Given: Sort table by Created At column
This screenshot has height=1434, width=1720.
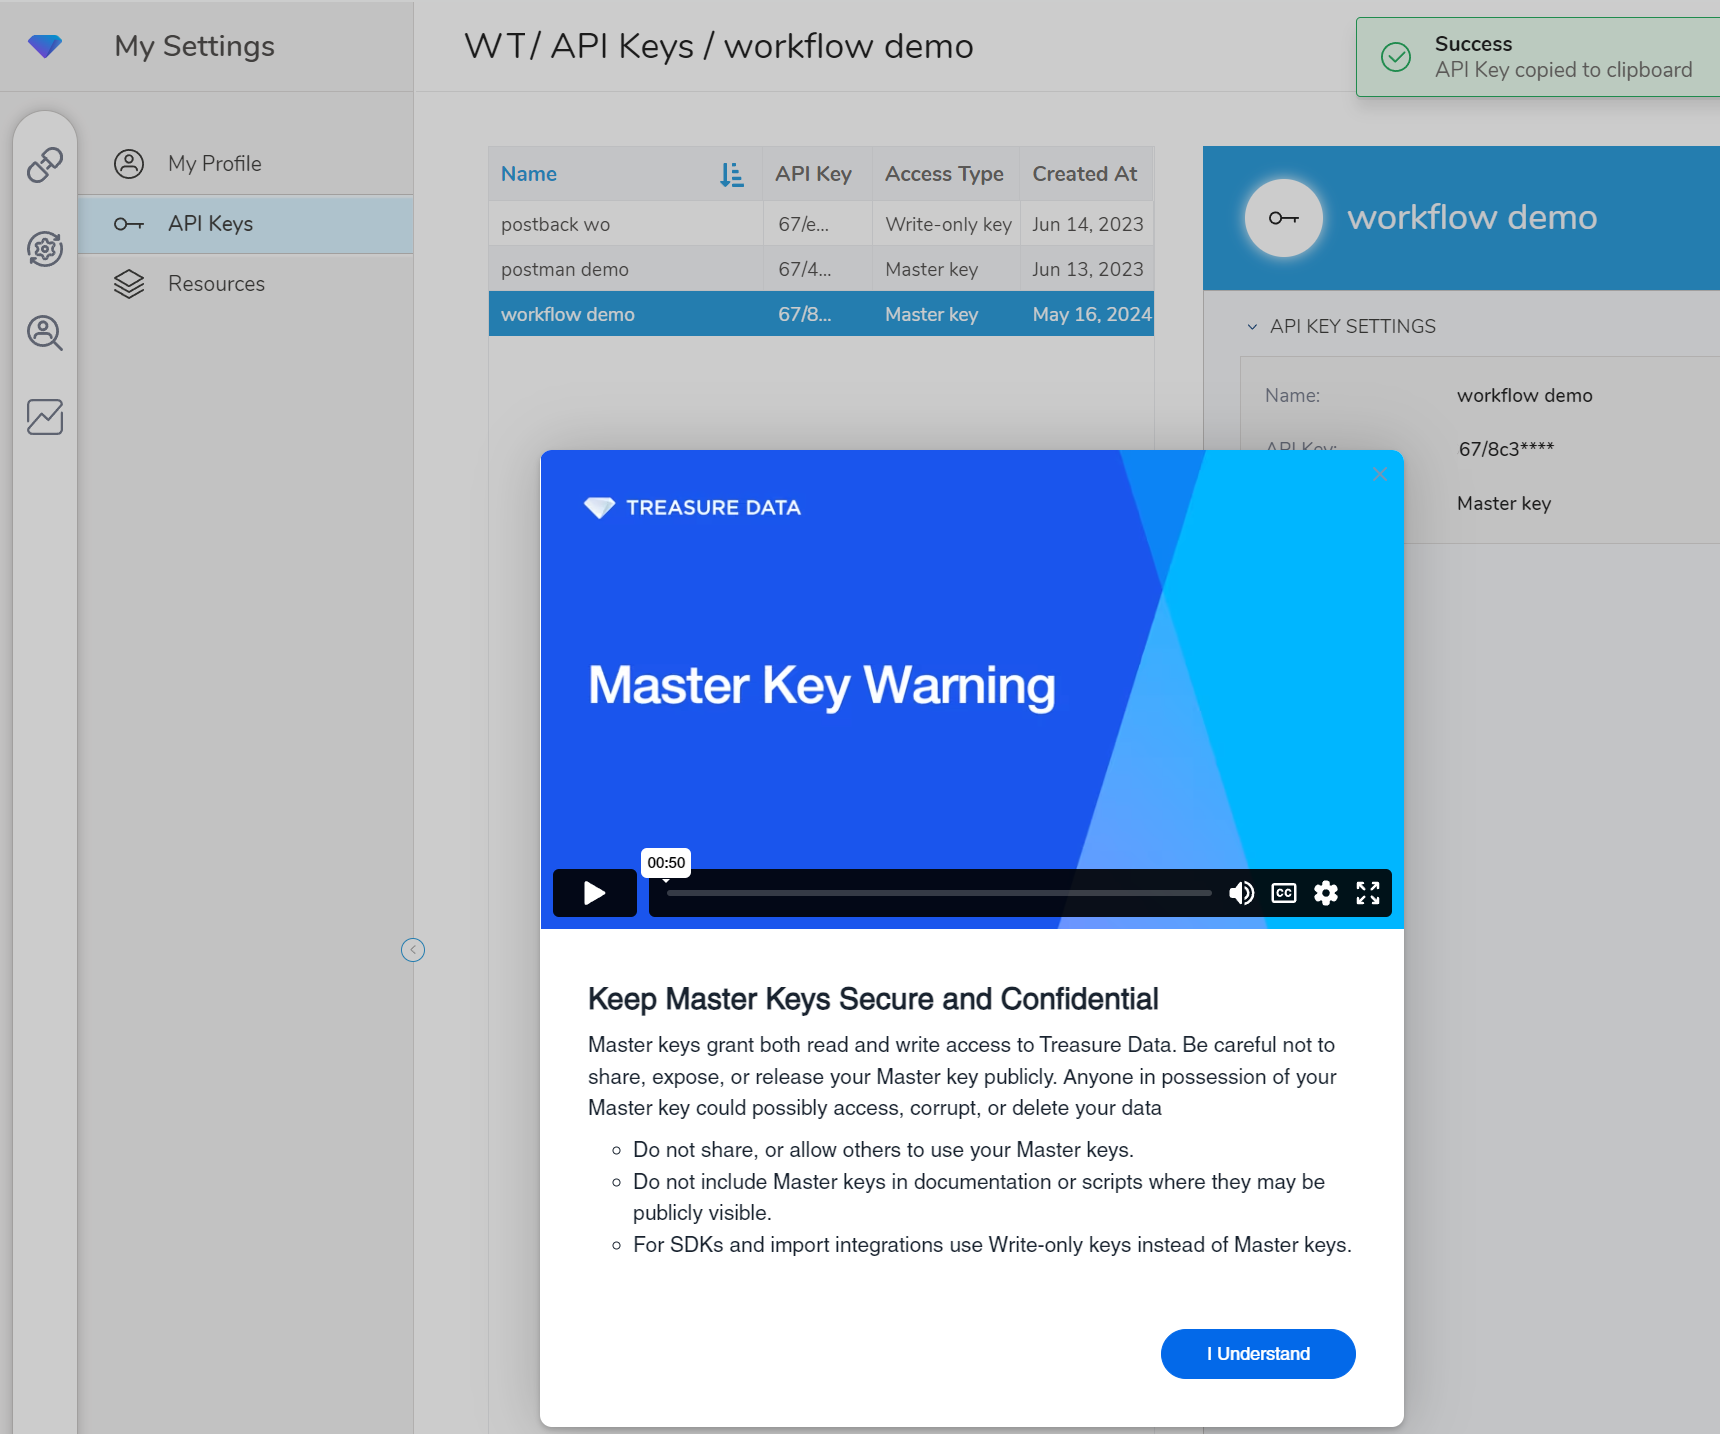Looking at the screenshot, I should pyautogui.click(x=1084, y=174).
